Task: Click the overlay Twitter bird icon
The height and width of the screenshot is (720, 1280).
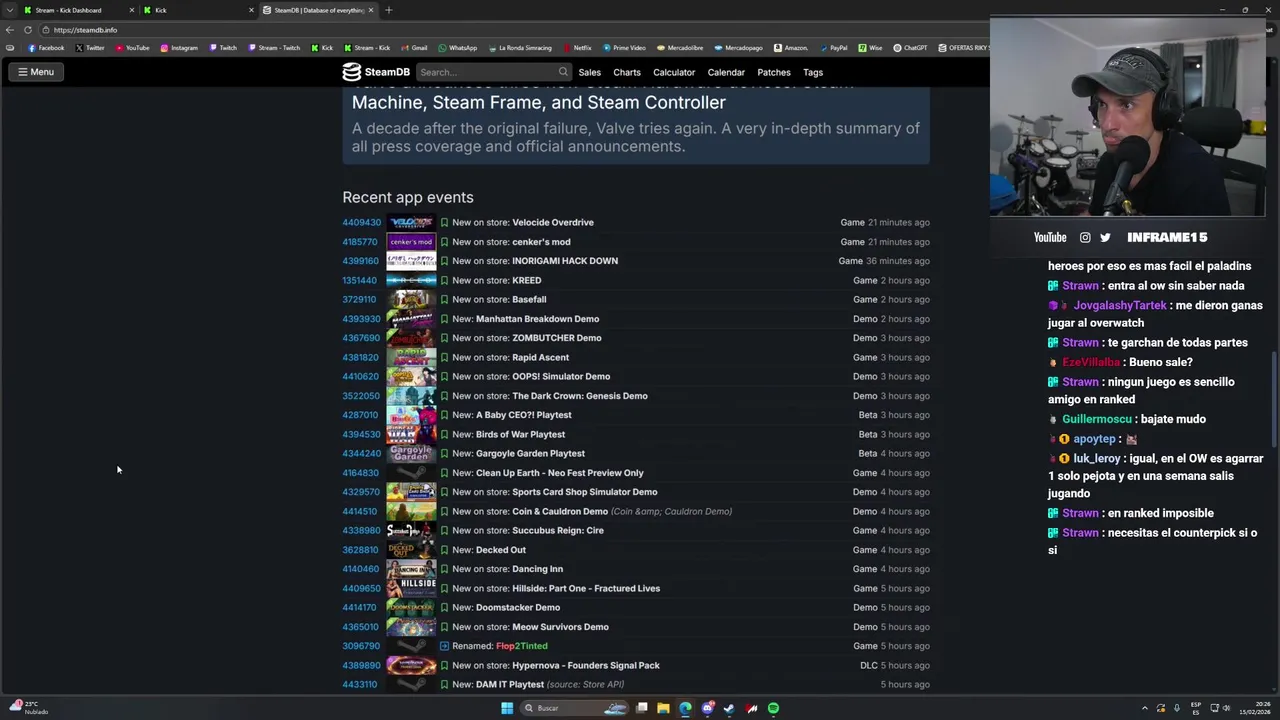Action: pyautogui.click(x=1105, y=237)
